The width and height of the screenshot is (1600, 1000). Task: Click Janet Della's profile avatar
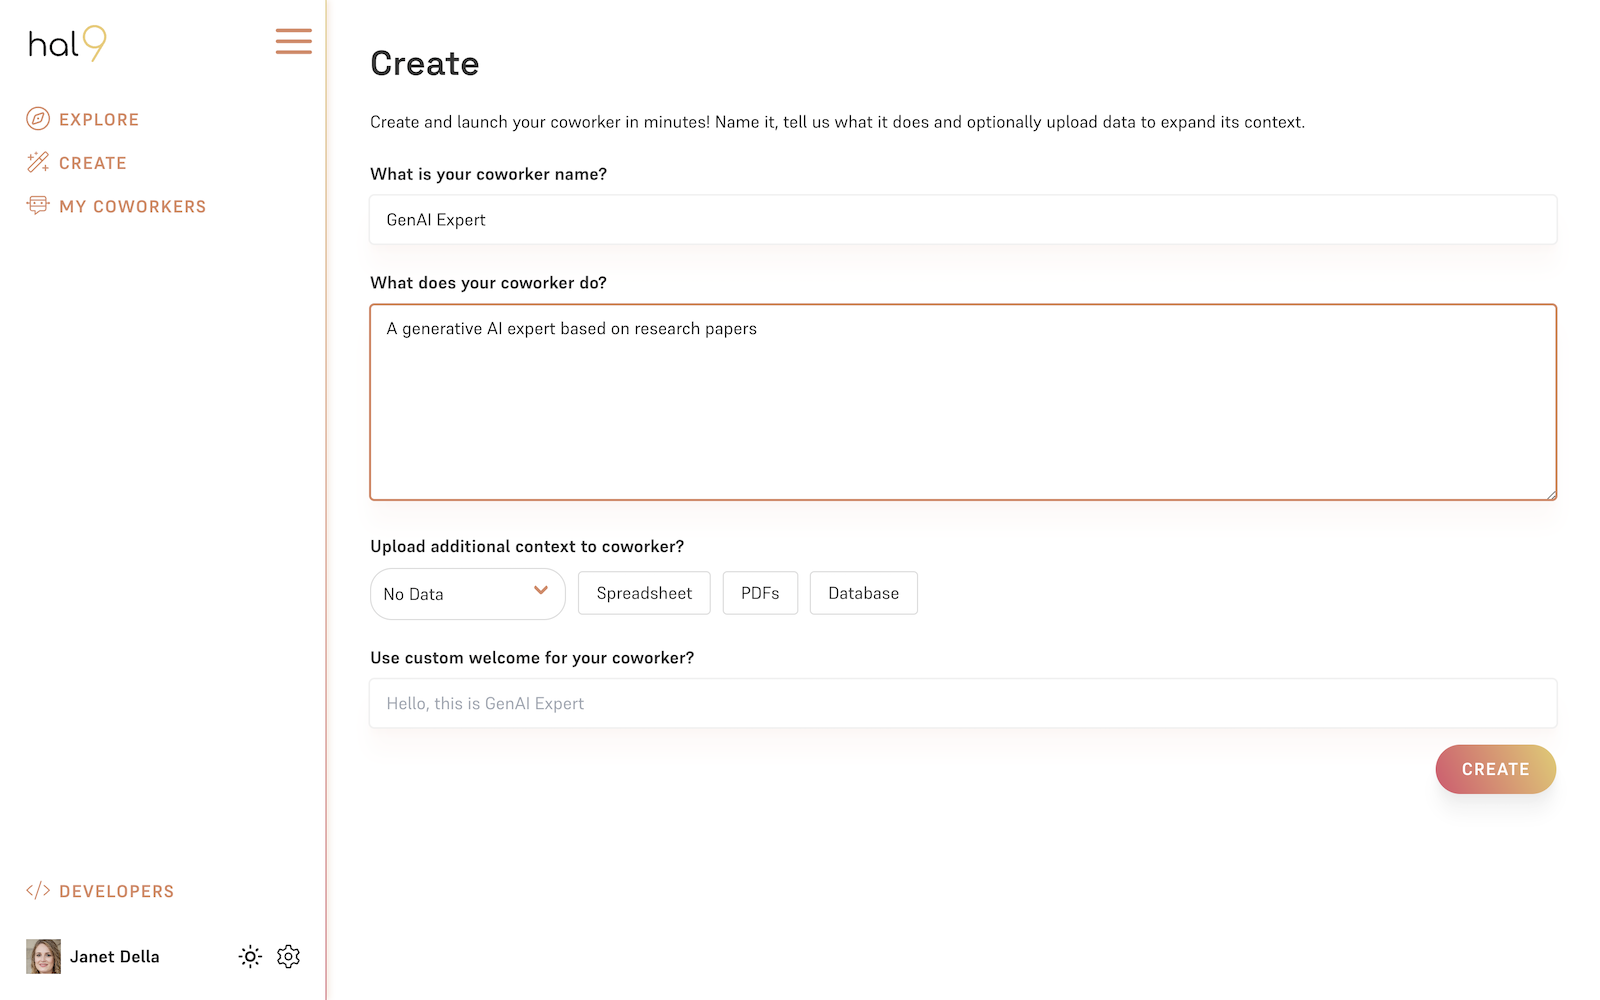pos(43,957)
